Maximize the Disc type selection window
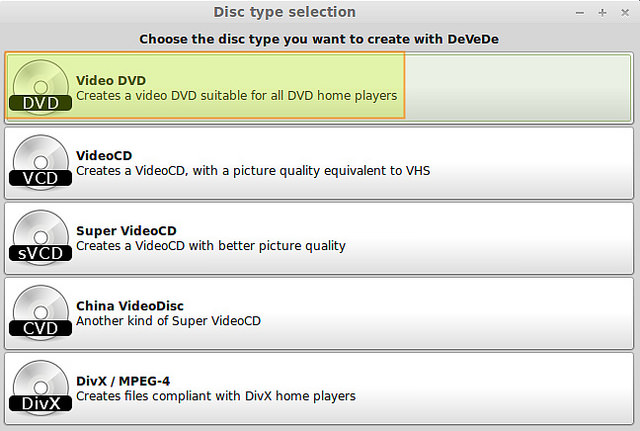640x431 pixels. (x=602, y=12)
